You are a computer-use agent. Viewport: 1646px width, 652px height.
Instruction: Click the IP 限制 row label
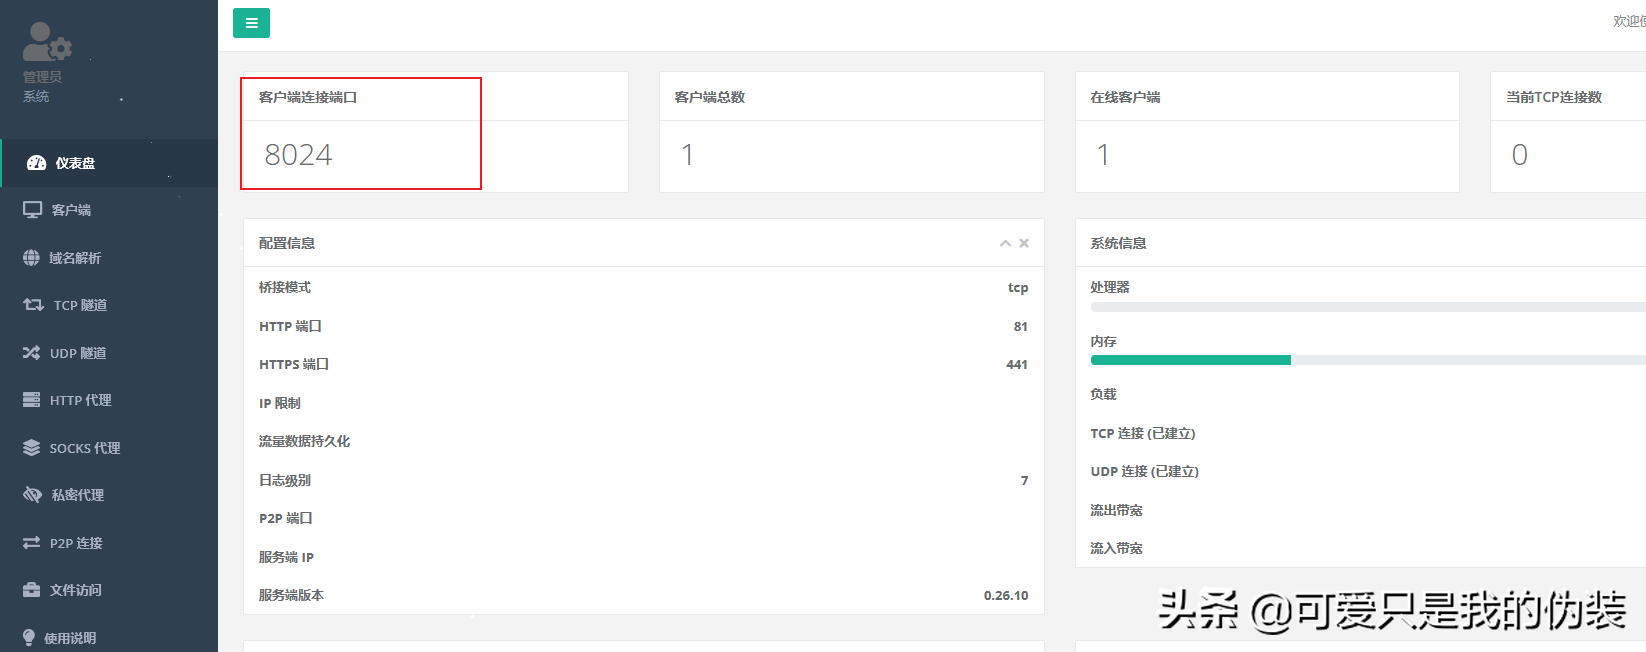tap(280, 403)
